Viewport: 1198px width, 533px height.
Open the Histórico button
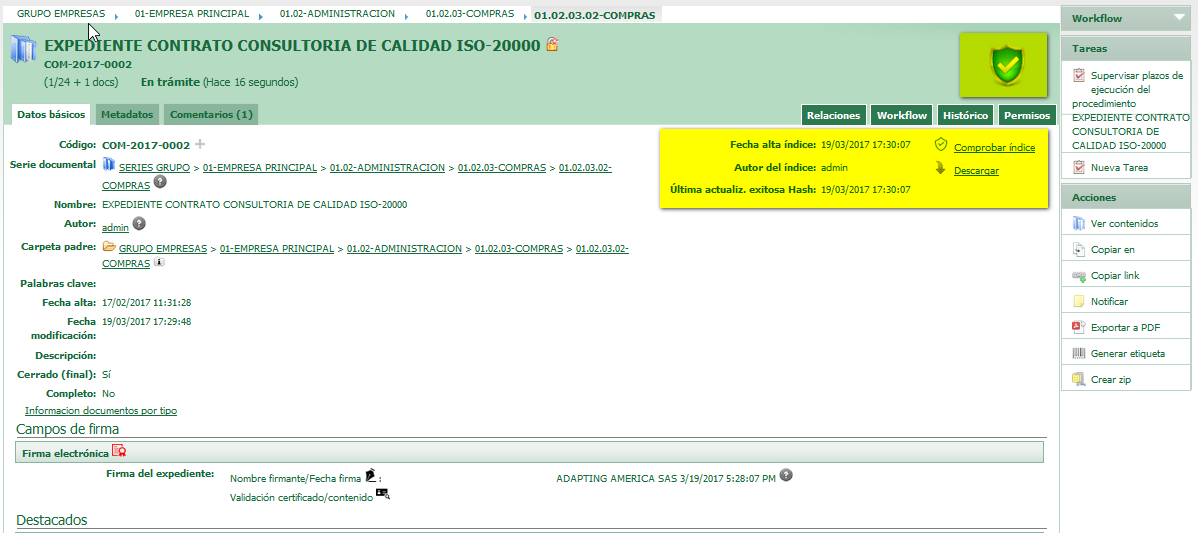point(965,115)
